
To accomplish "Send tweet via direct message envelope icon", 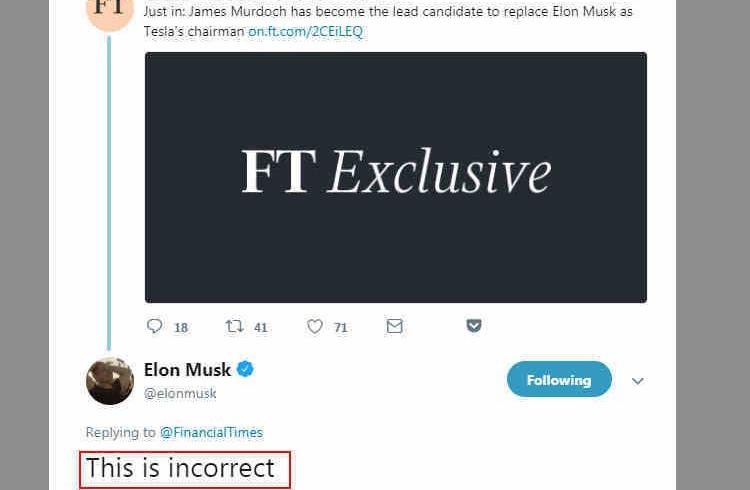I will coord(395,326).
